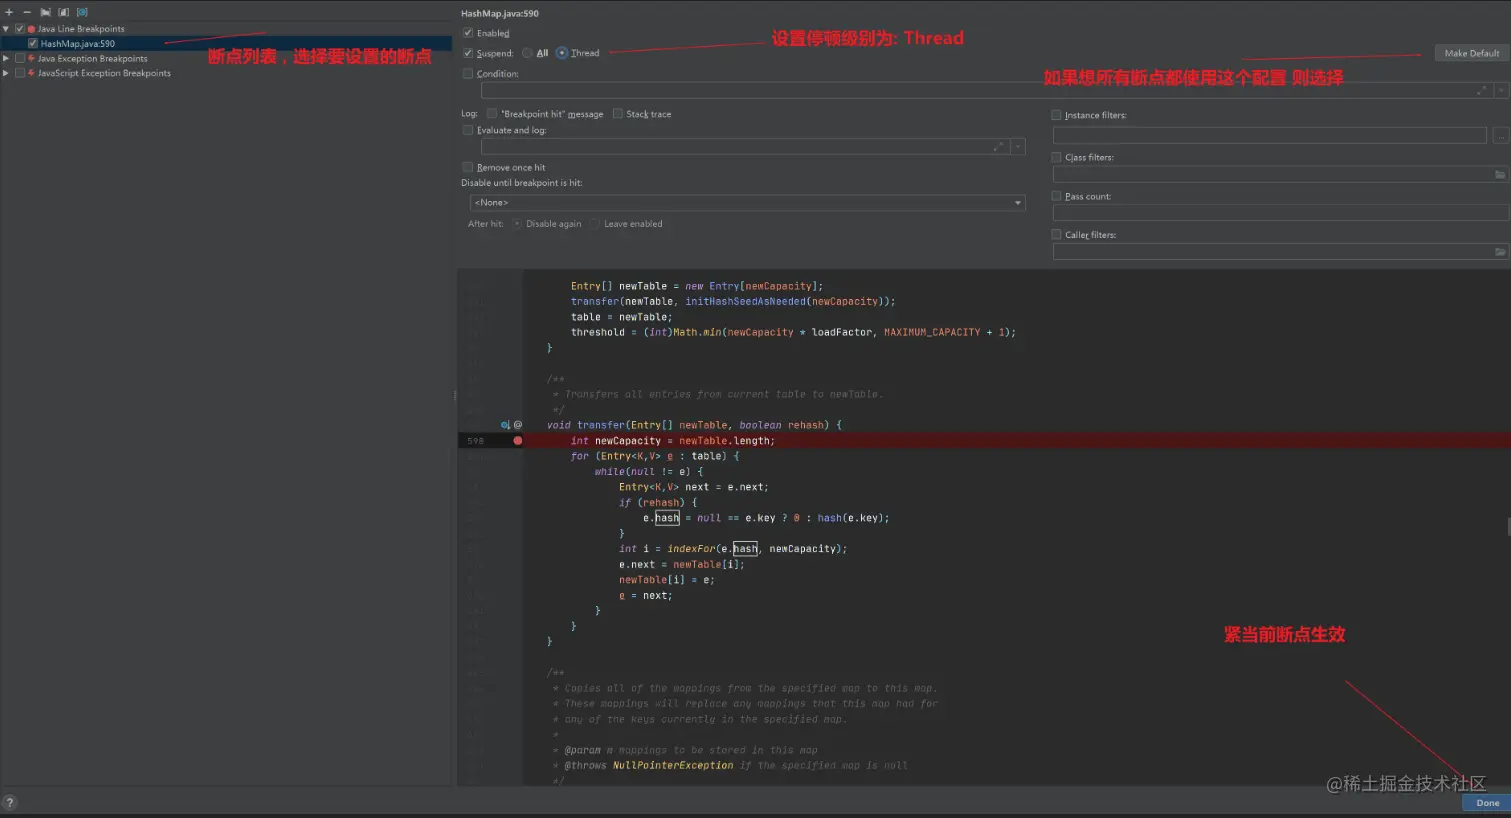Browse caller filters folder icon
The width and height of the screenshot is (1511, 818).
[1500, 252]
